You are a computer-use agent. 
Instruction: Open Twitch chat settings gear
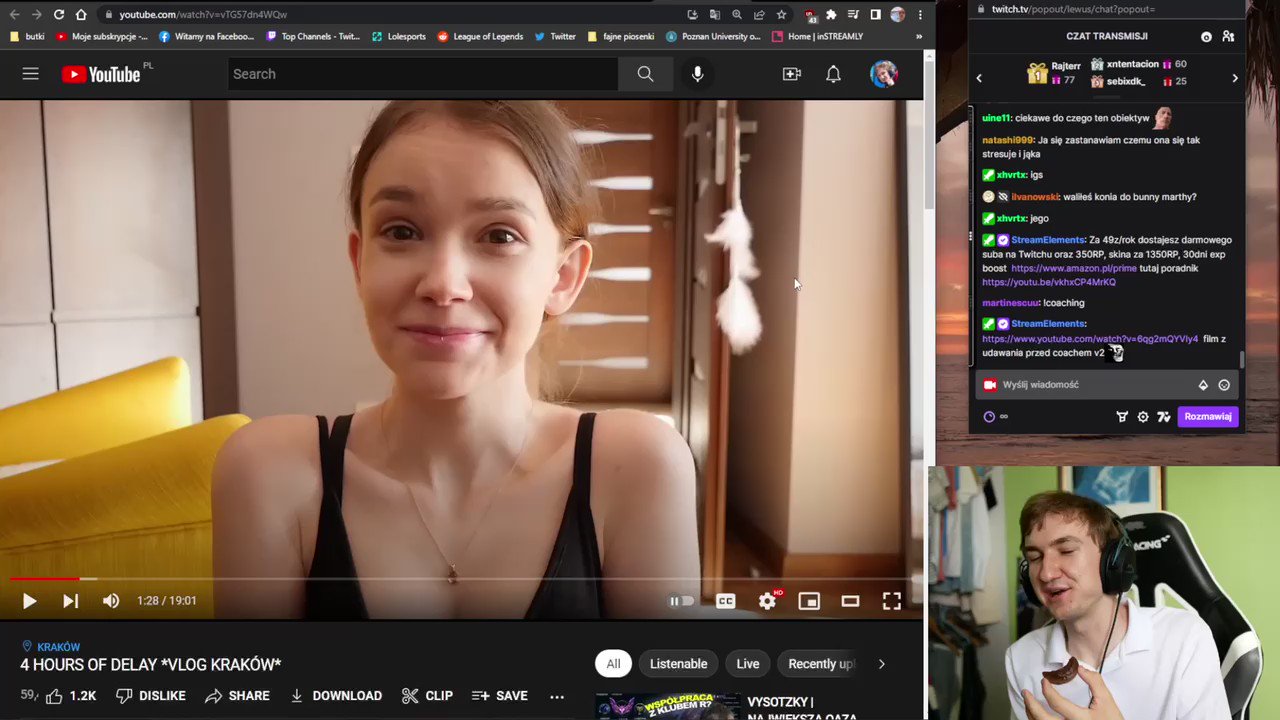coord(1143,416)
